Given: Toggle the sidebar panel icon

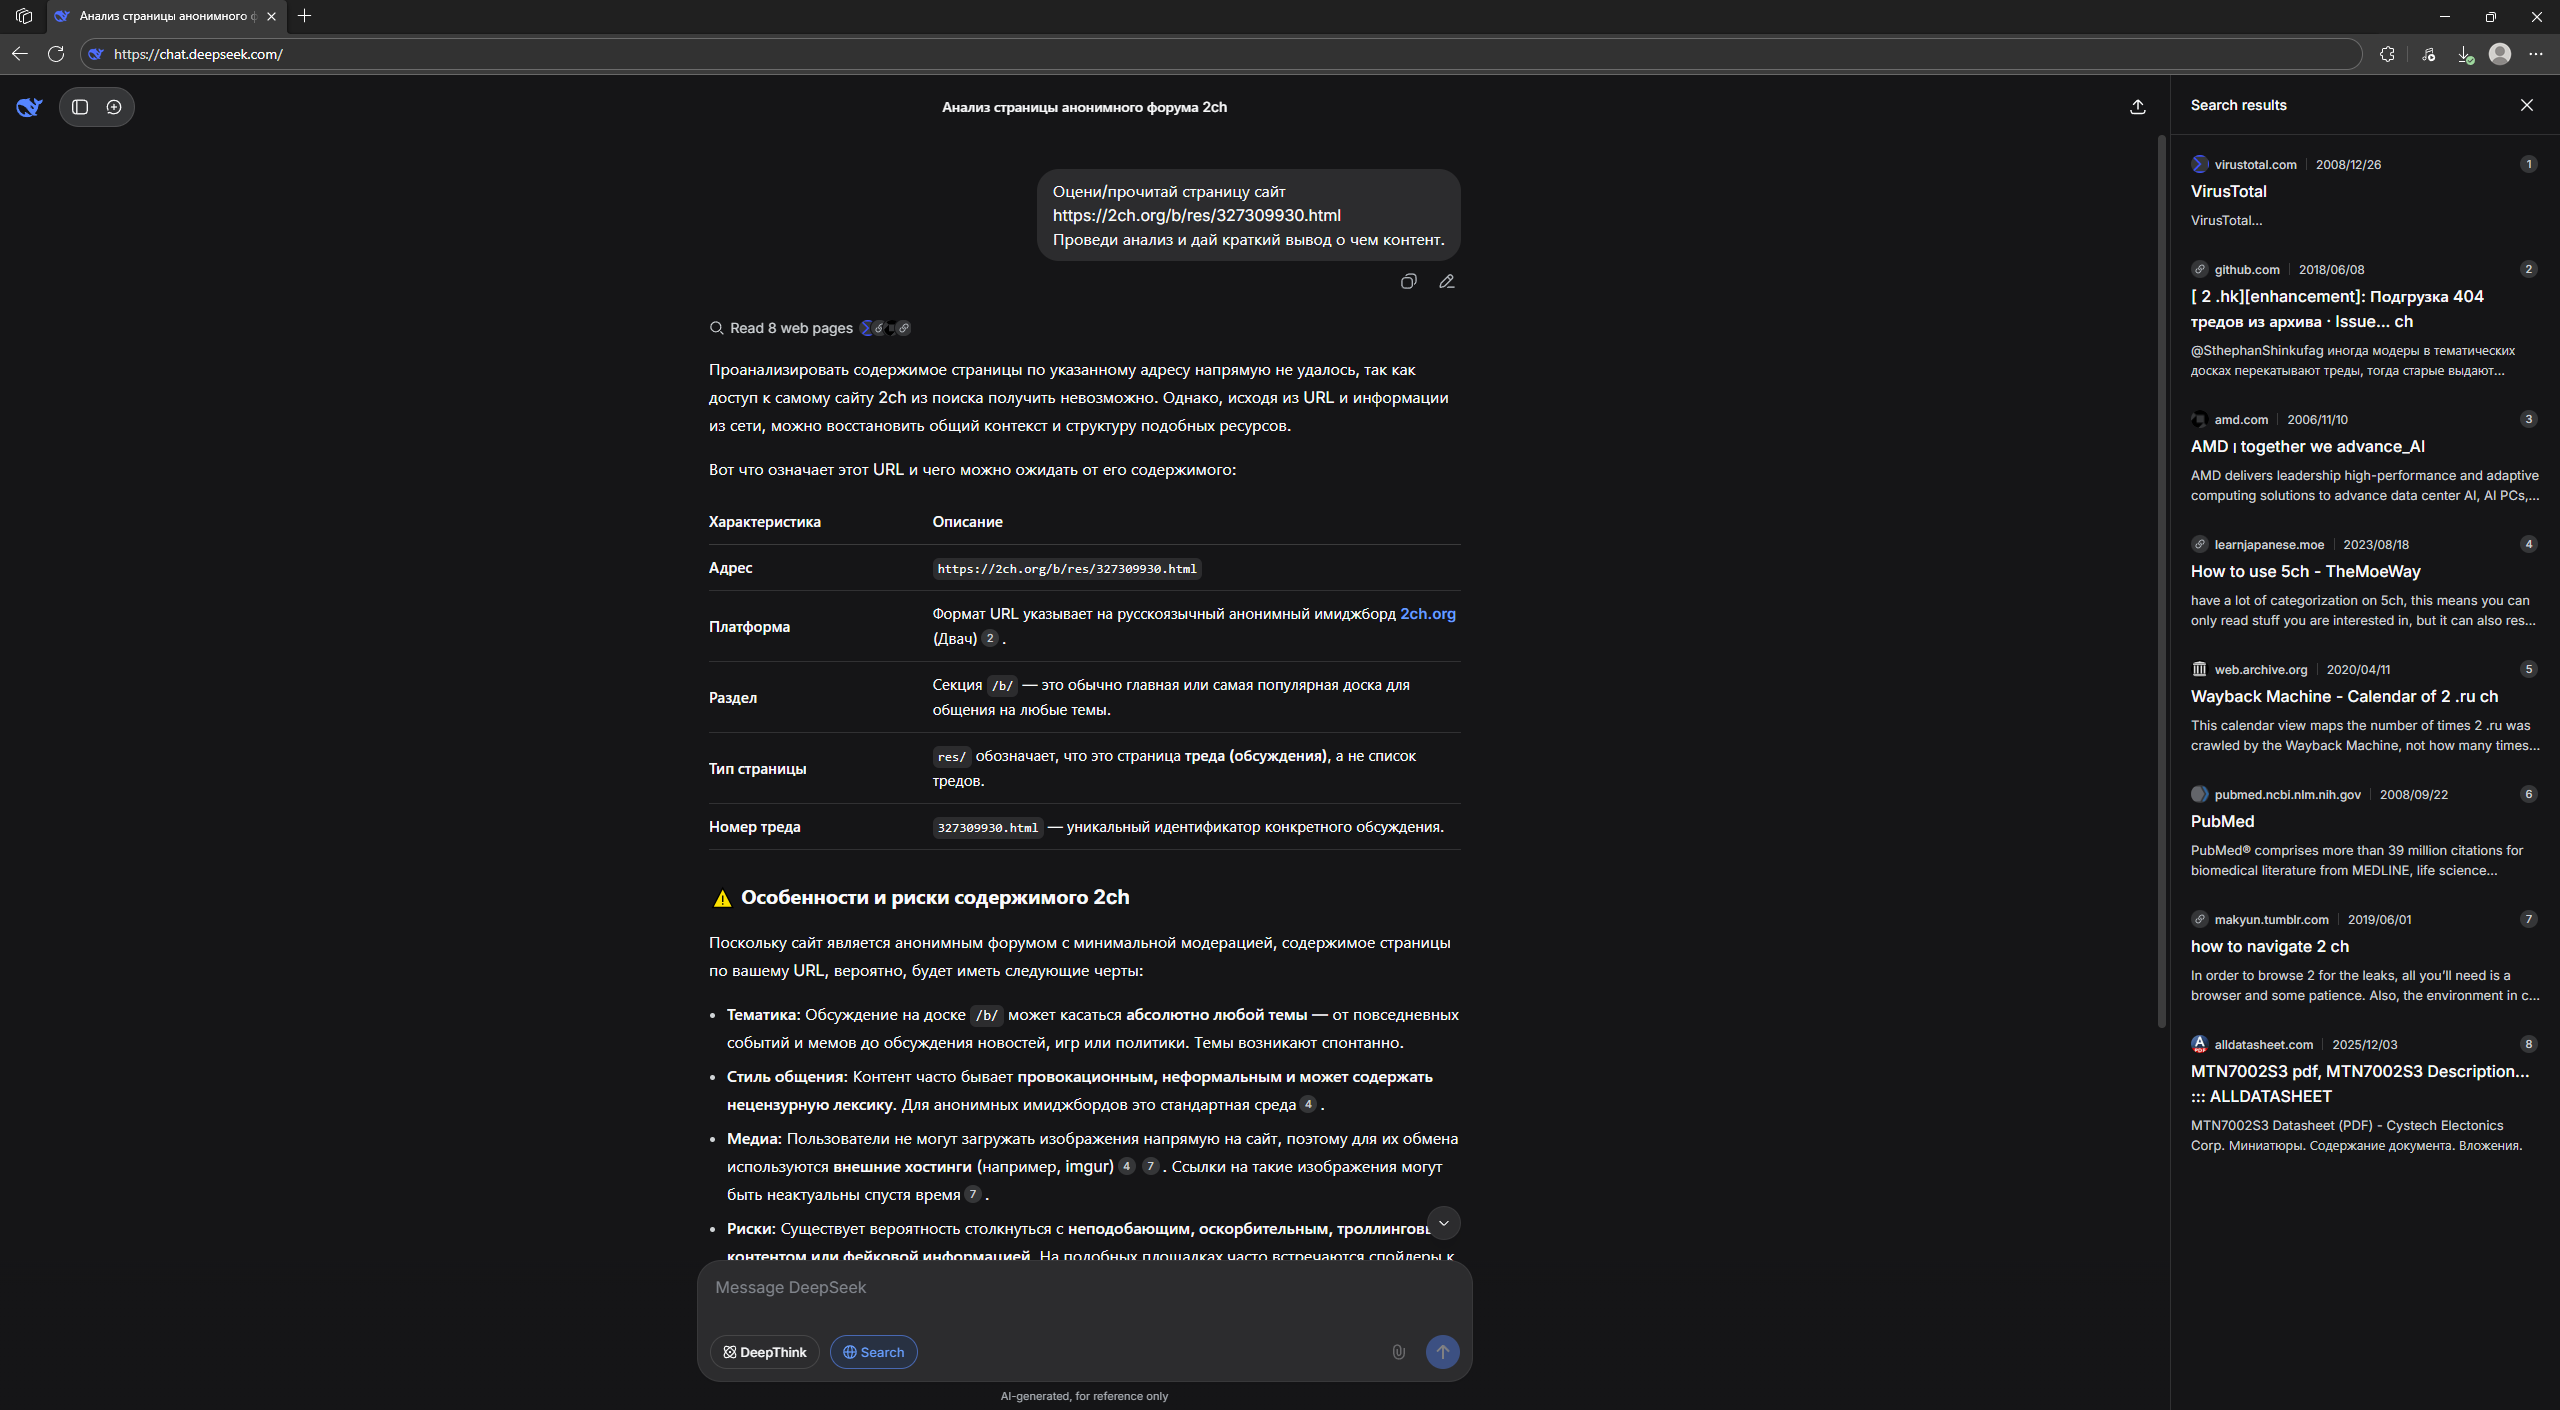Looking at the screenshot, I should coord(80,107).
